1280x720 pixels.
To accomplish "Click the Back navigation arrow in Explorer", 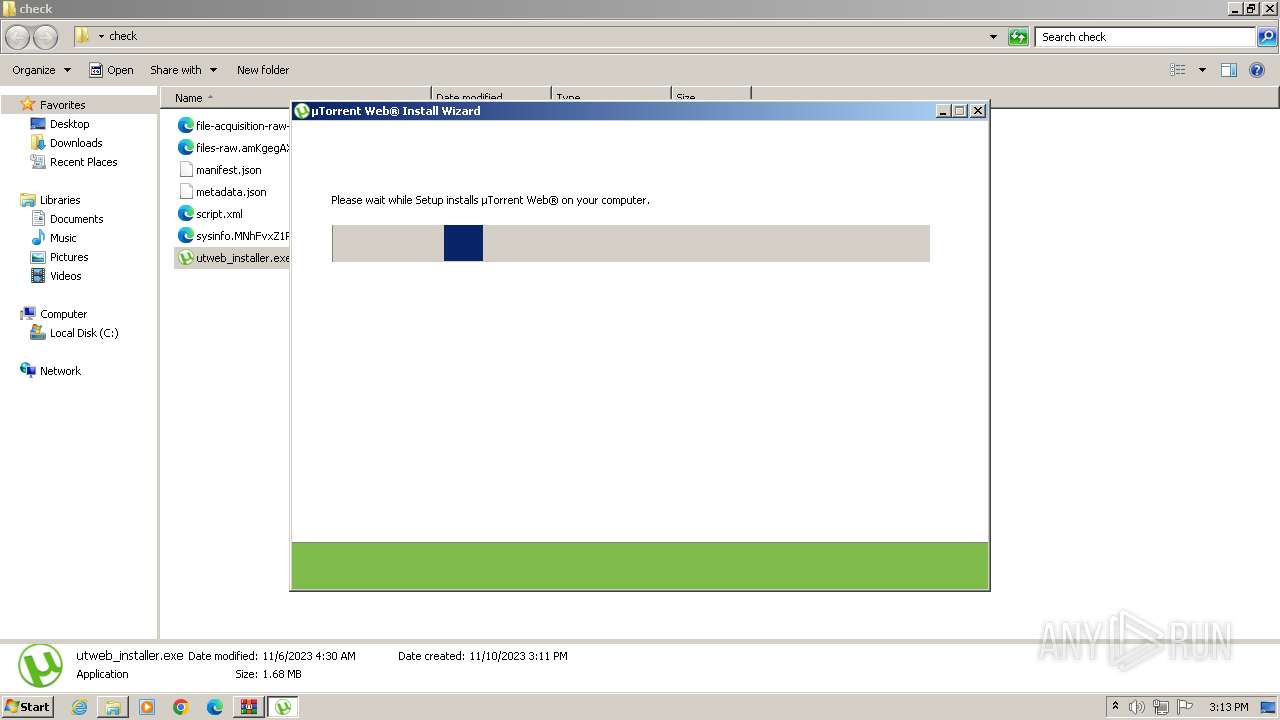I will (x=18, y=37).
